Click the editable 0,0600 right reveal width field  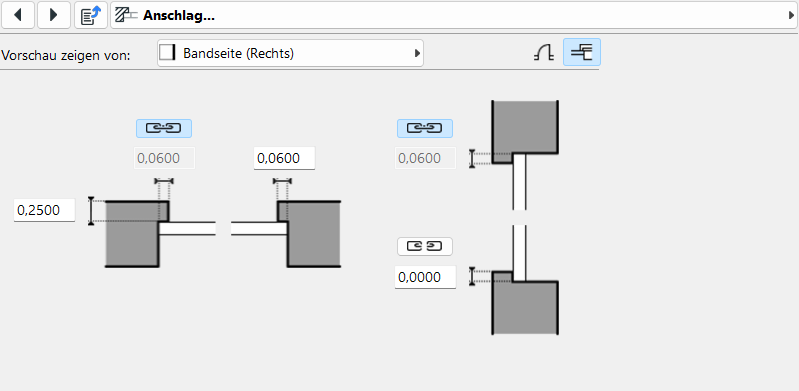click(x=284, y=158)
